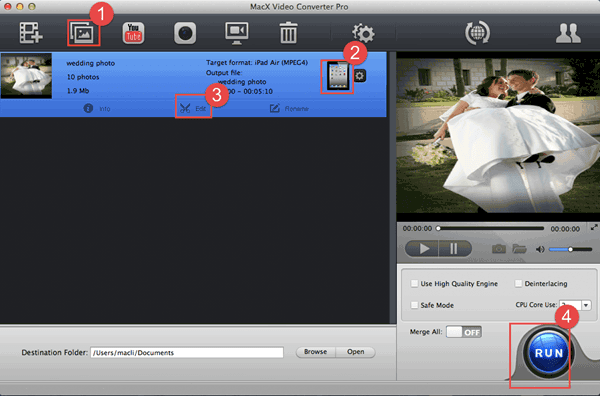Pause the preview playback

455,249
